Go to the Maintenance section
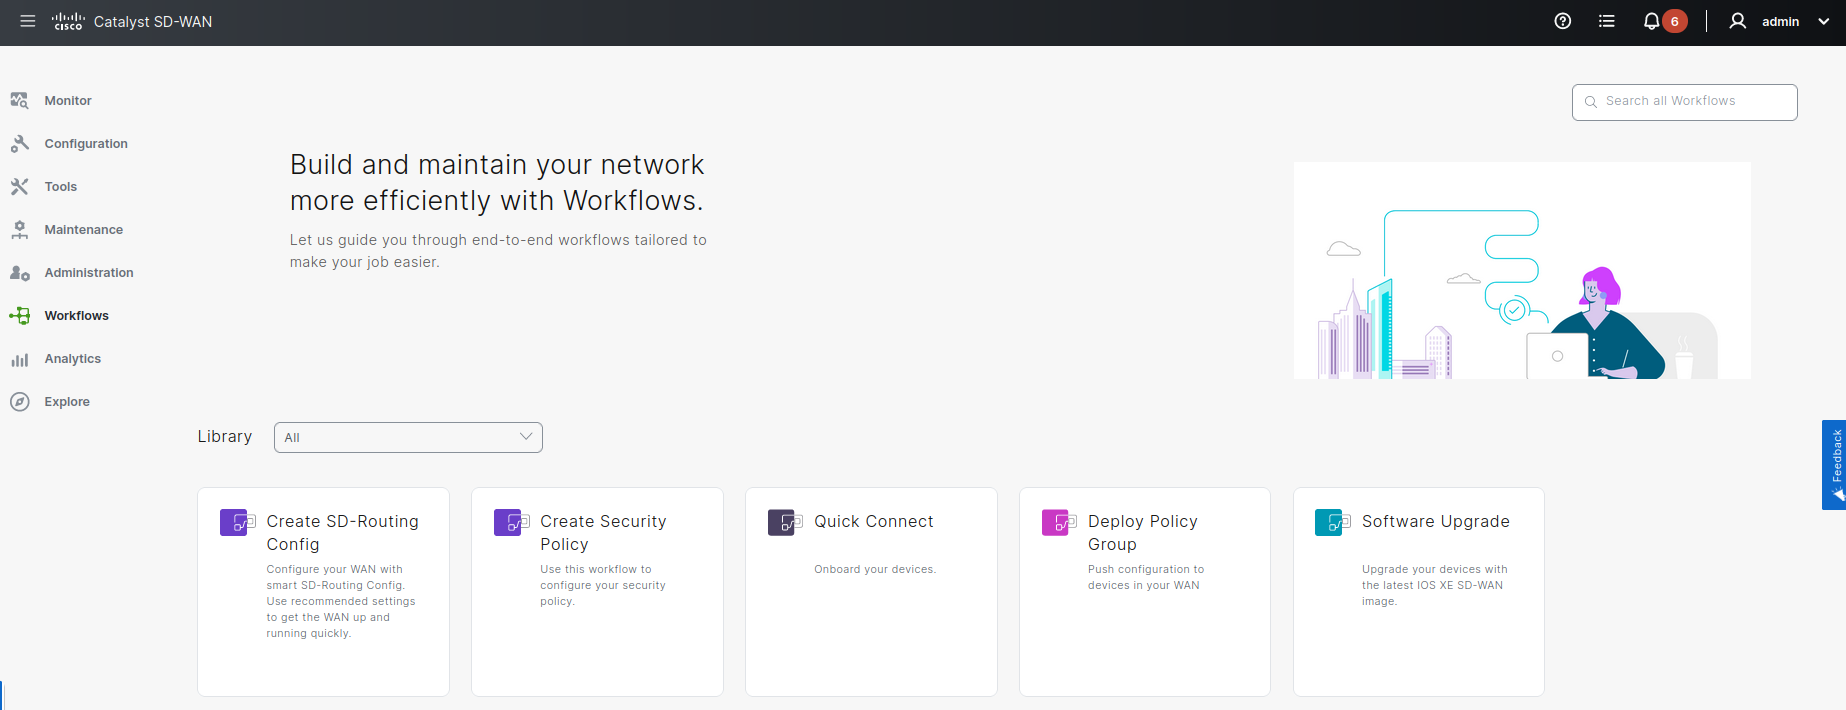The height and width of the screenshot is (710, 1846). 84,230
